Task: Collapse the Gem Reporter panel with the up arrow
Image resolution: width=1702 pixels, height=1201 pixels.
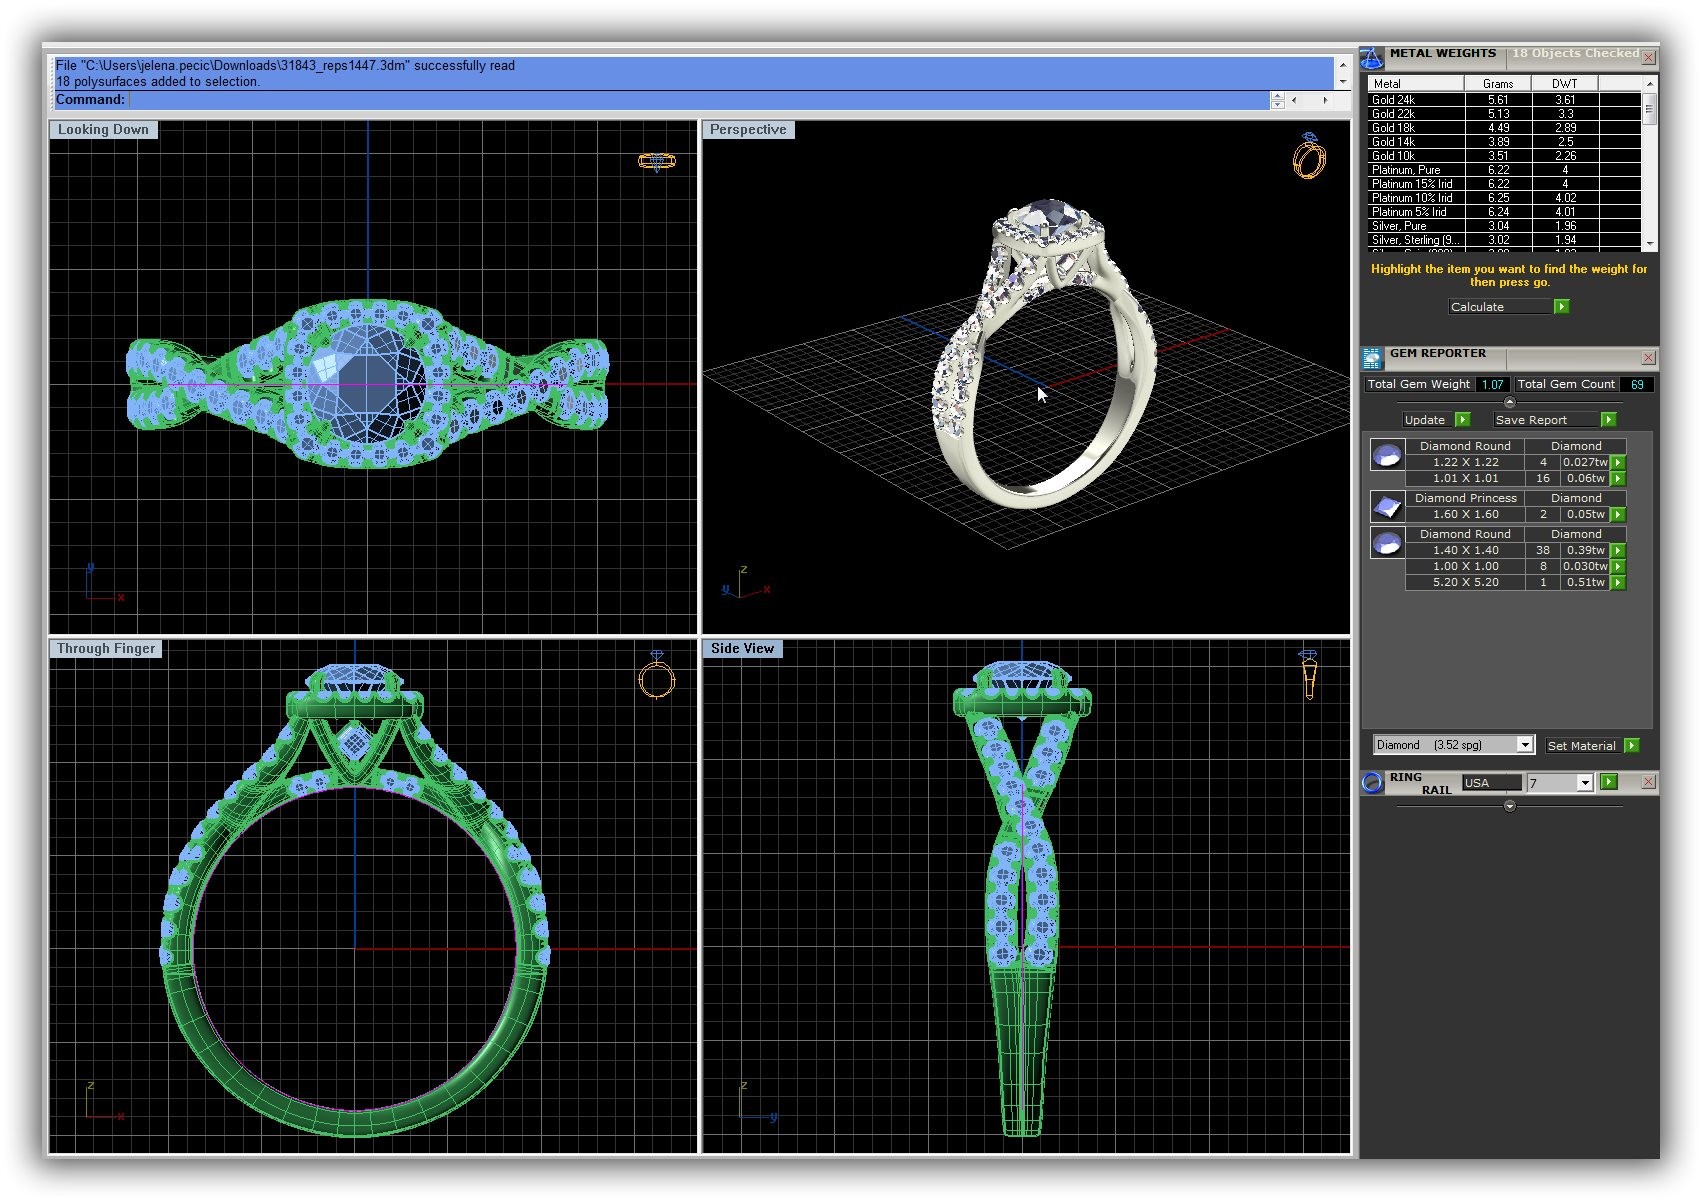Action: pyautogui.click(x=1509, y=402)
